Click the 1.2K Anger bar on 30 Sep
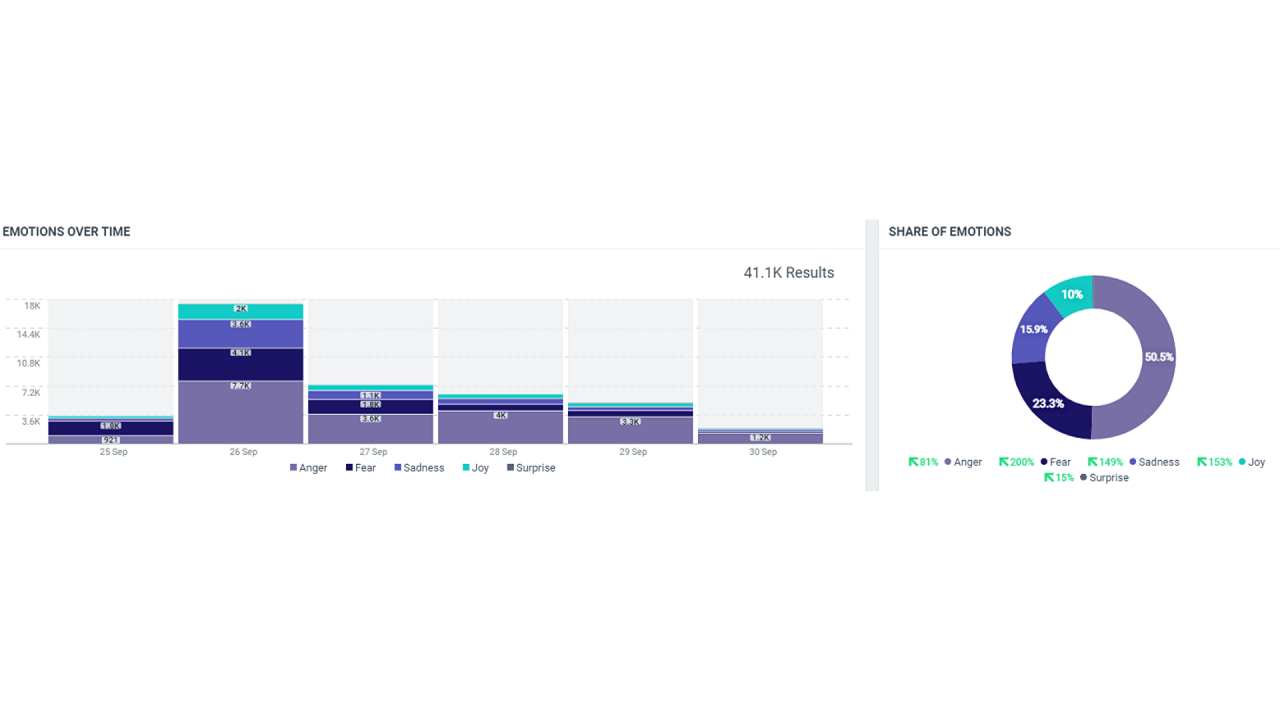The width and height of the screenshot is (1280, 720). tap(760, 438)
